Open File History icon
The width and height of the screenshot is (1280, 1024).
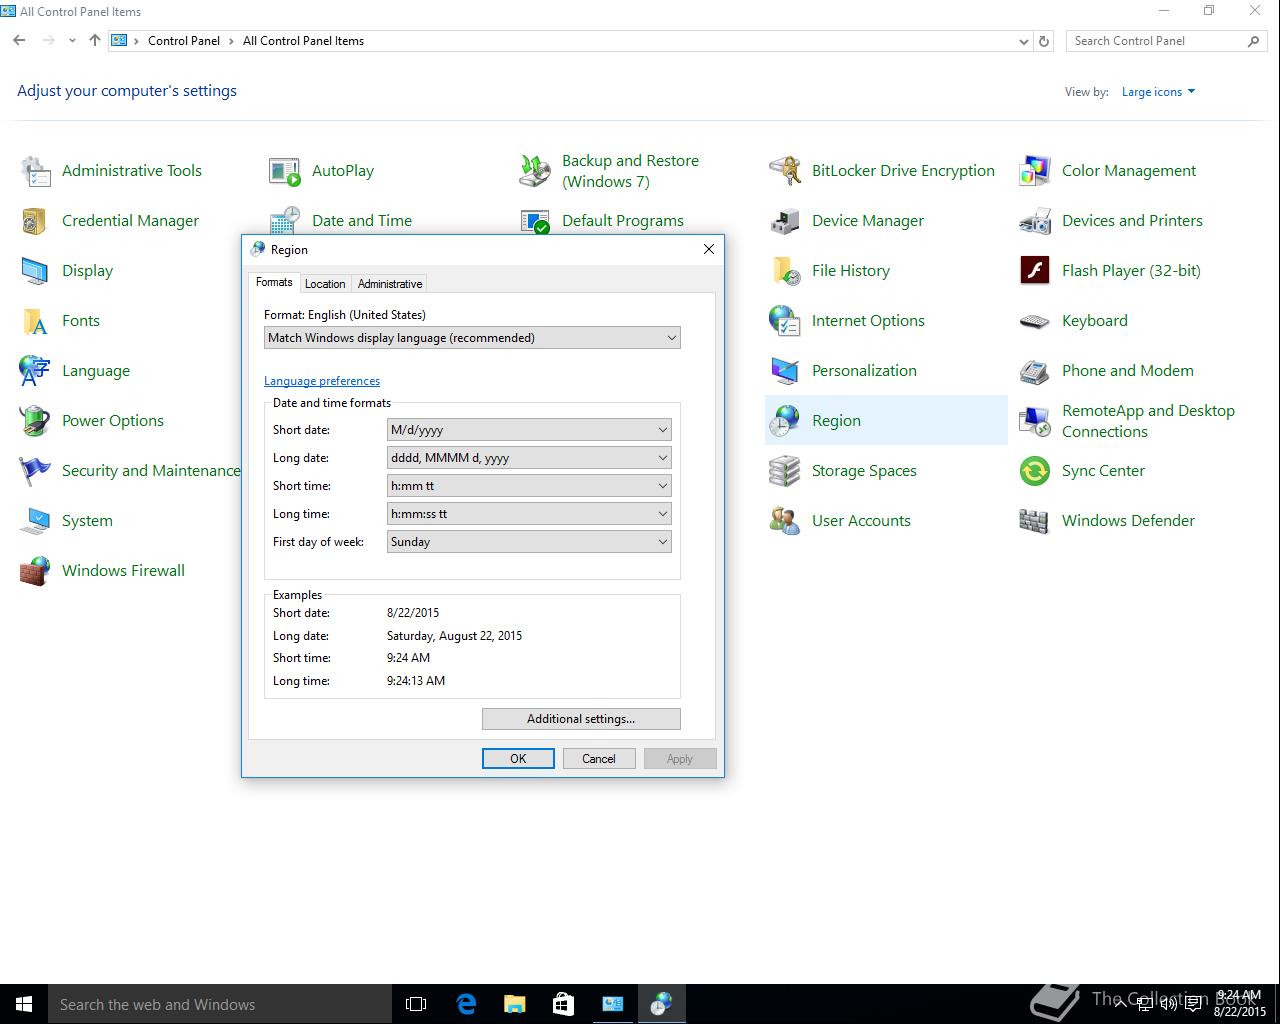pos(785,271)
